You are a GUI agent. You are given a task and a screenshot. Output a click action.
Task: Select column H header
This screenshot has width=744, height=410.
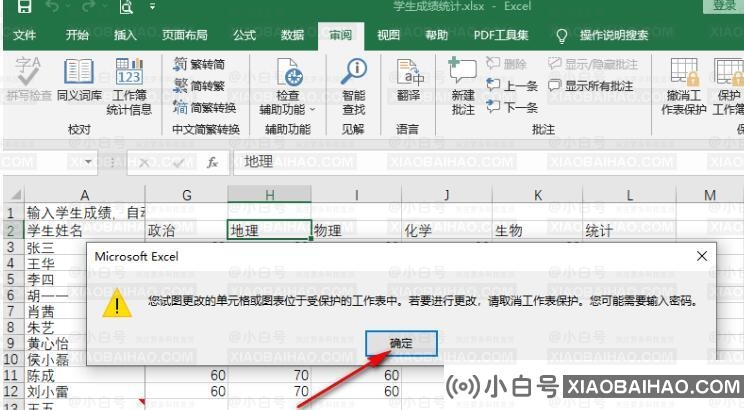270,195
